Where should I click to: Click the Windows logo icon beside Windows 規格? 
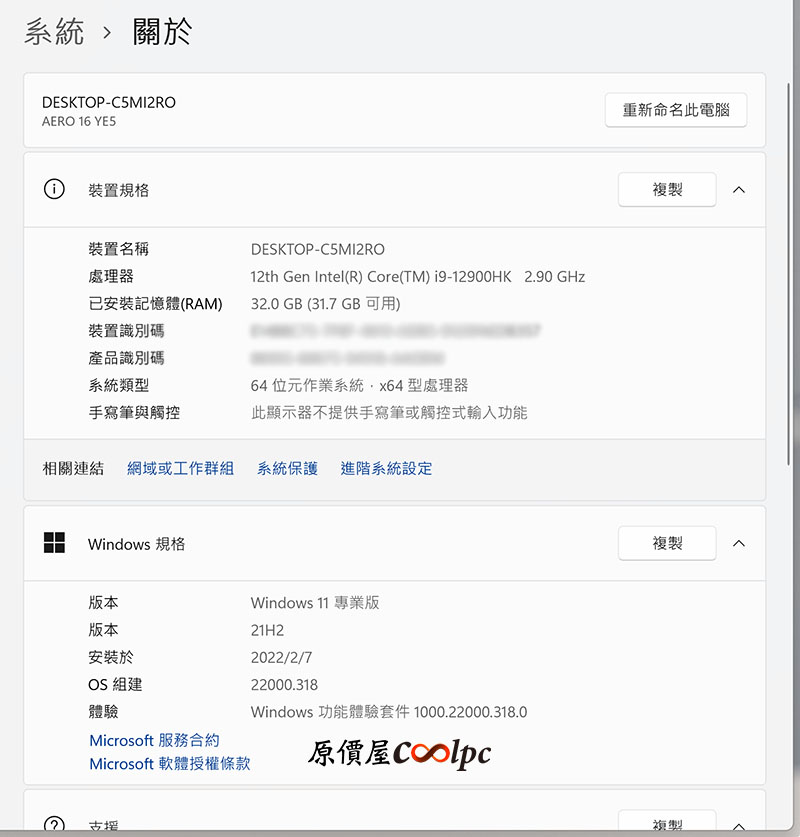click(54, 543)
